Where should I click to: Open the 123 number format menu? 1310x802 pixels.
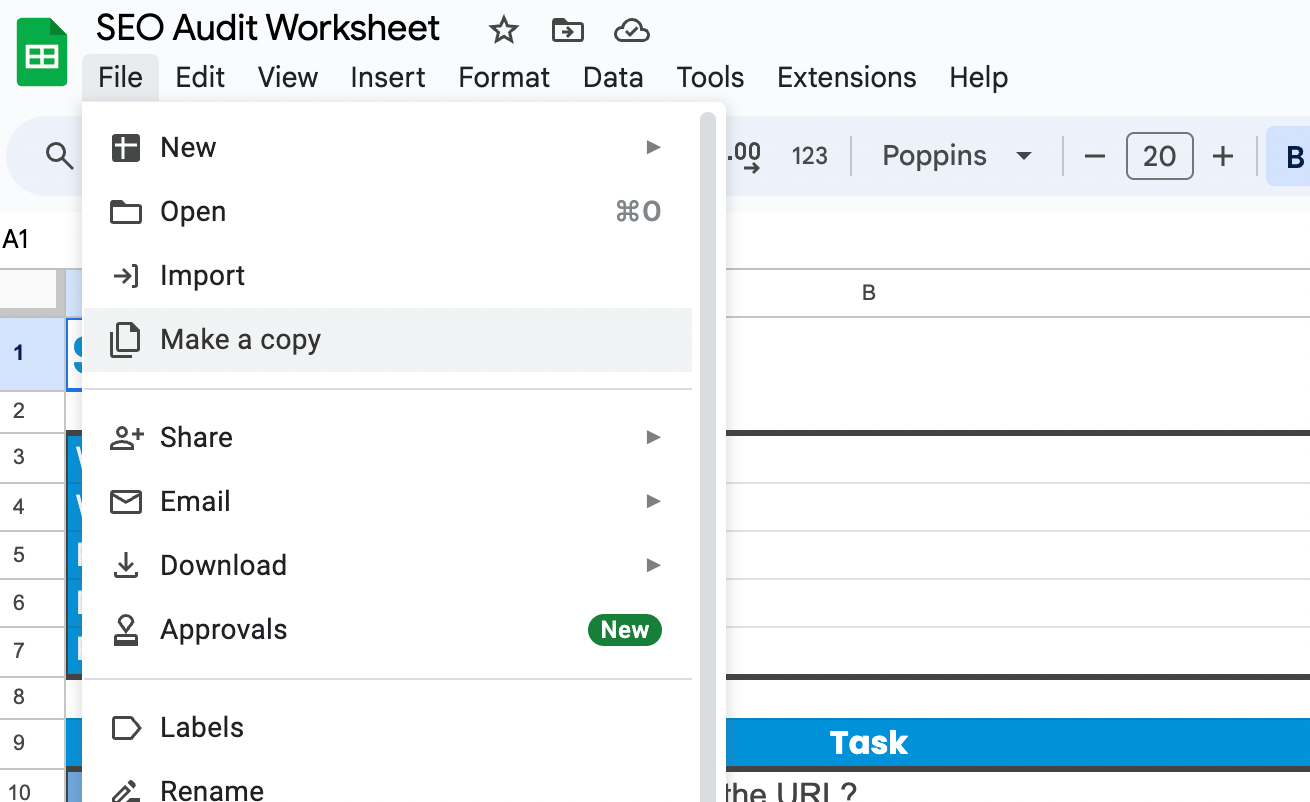pos(809,156)
